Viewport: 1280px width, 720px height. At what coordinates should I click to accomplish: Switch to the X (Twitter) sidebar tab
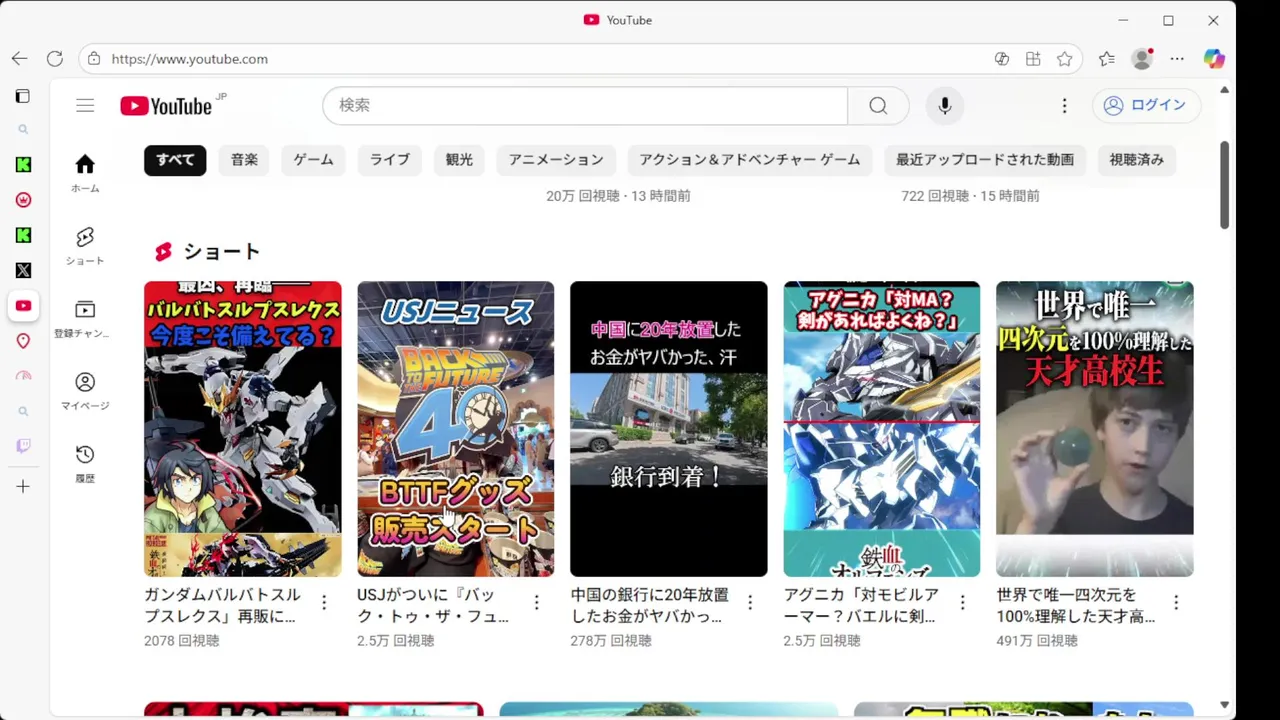23,270
